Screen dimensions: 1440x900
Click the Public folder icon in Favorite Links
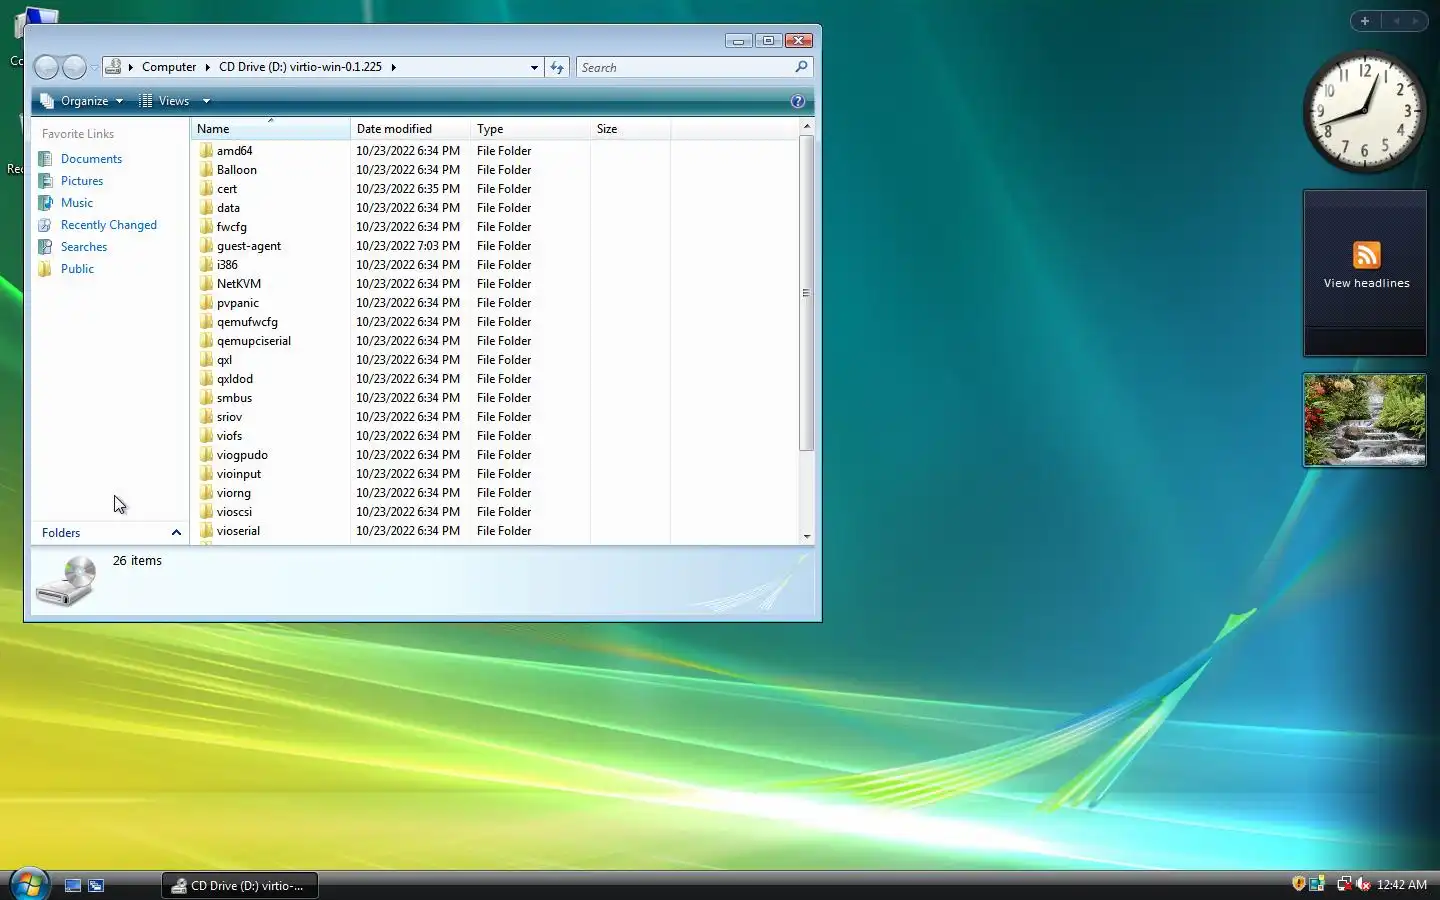pos(45,269)
